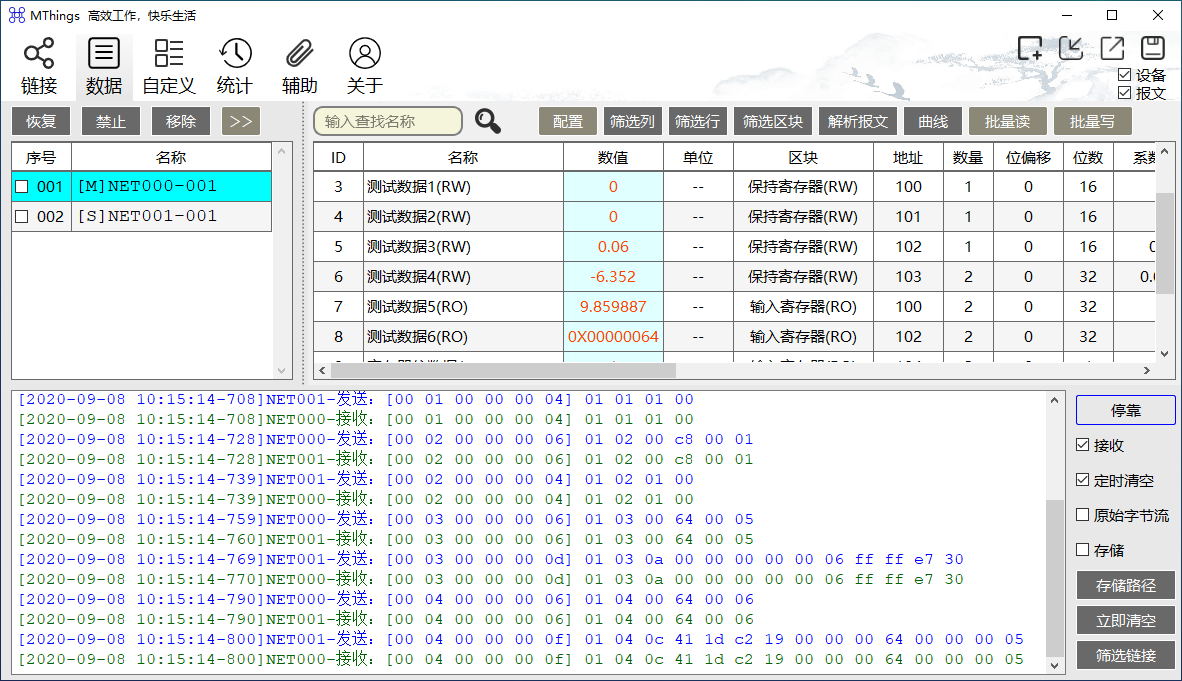Click the magnifier search icon
The height and width of the screenshot is (681, 1182).
(x=488, y=121)
